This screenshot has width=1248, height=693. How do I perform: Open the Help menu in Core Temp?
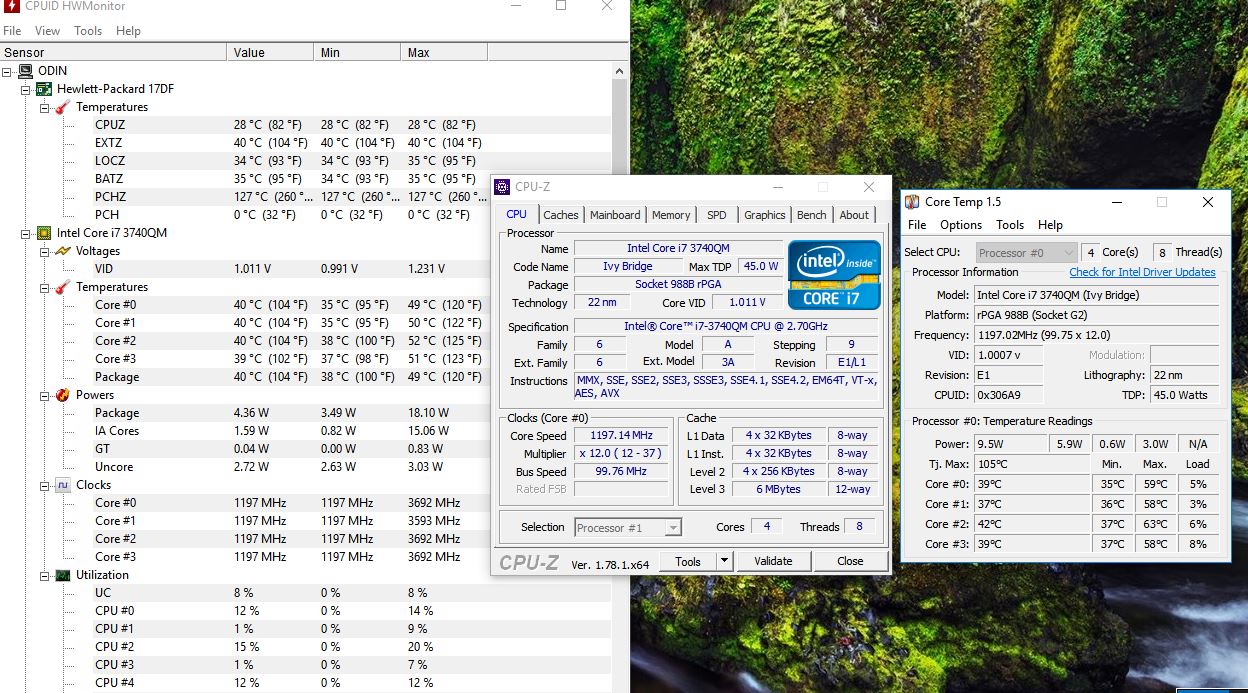coord(1050,225)
